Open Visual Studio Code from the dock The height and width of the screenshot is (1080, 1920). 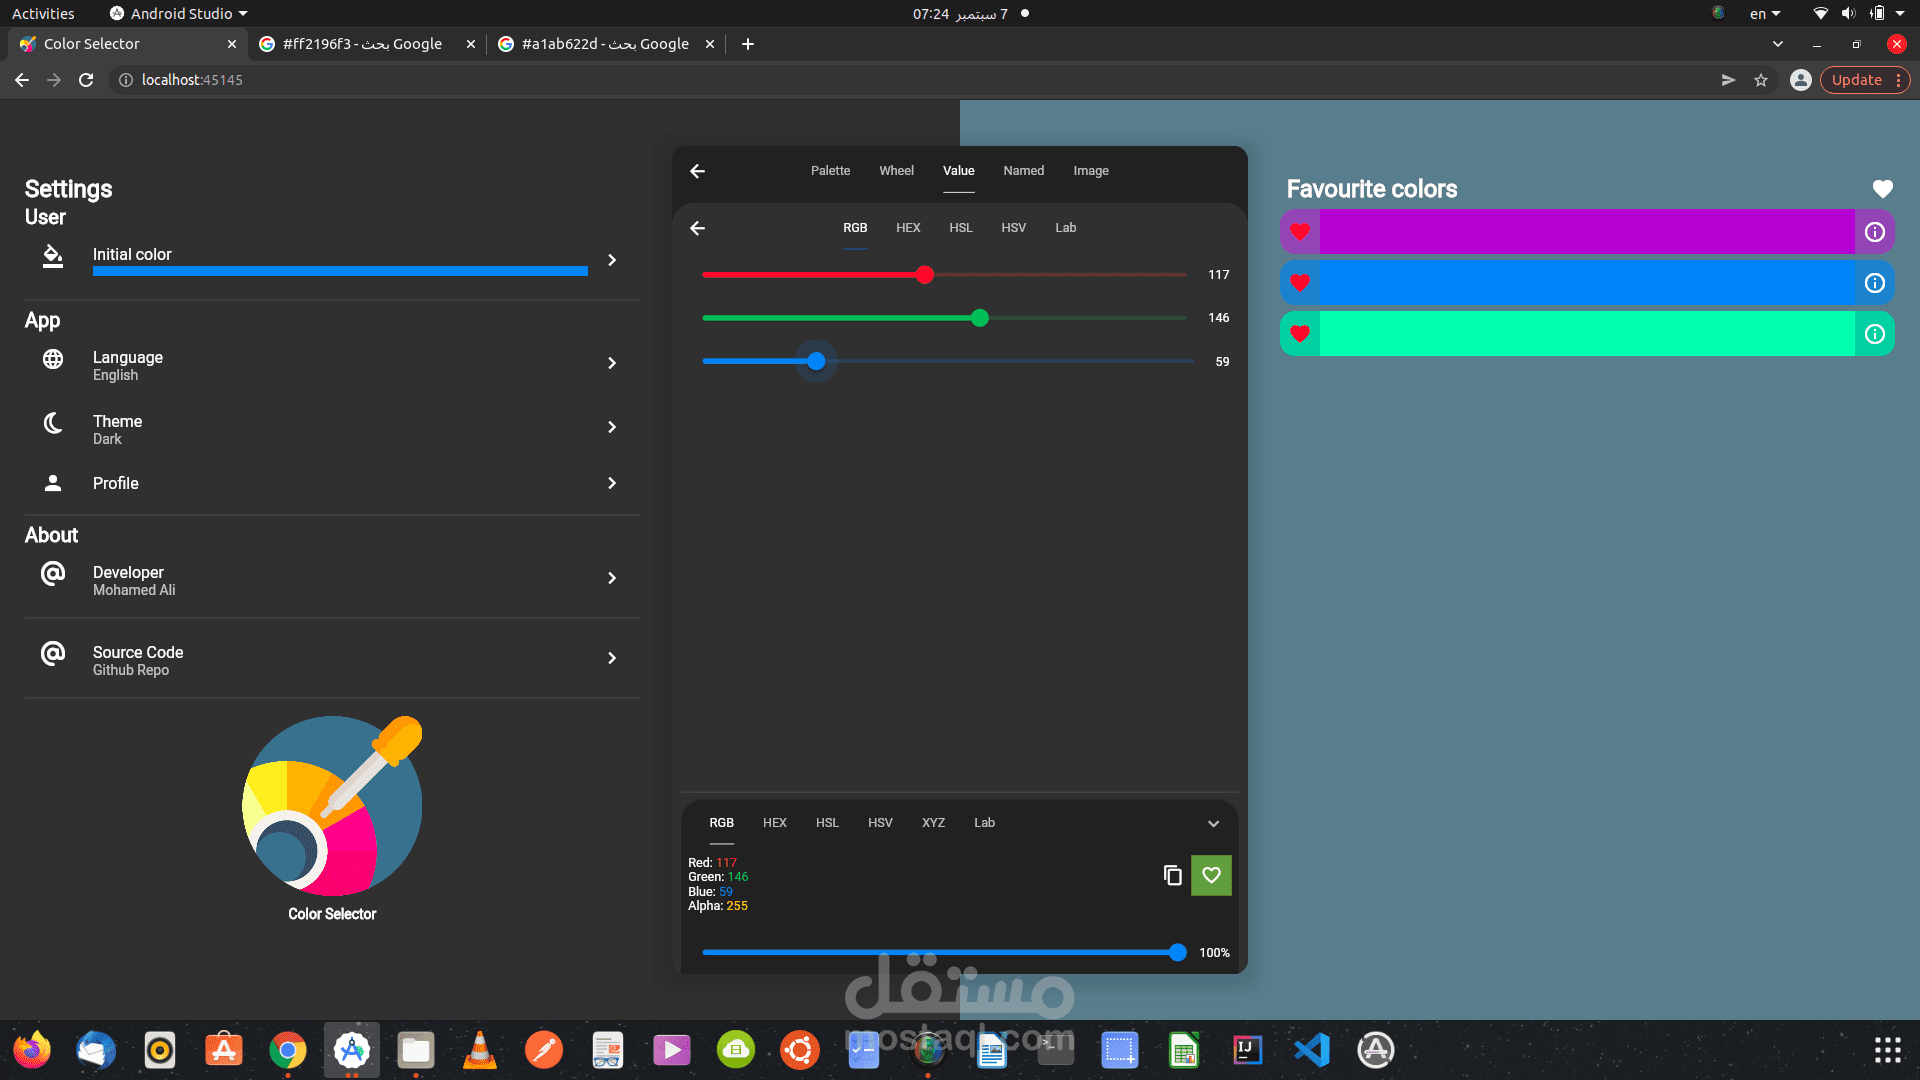pos(1311,1050)
